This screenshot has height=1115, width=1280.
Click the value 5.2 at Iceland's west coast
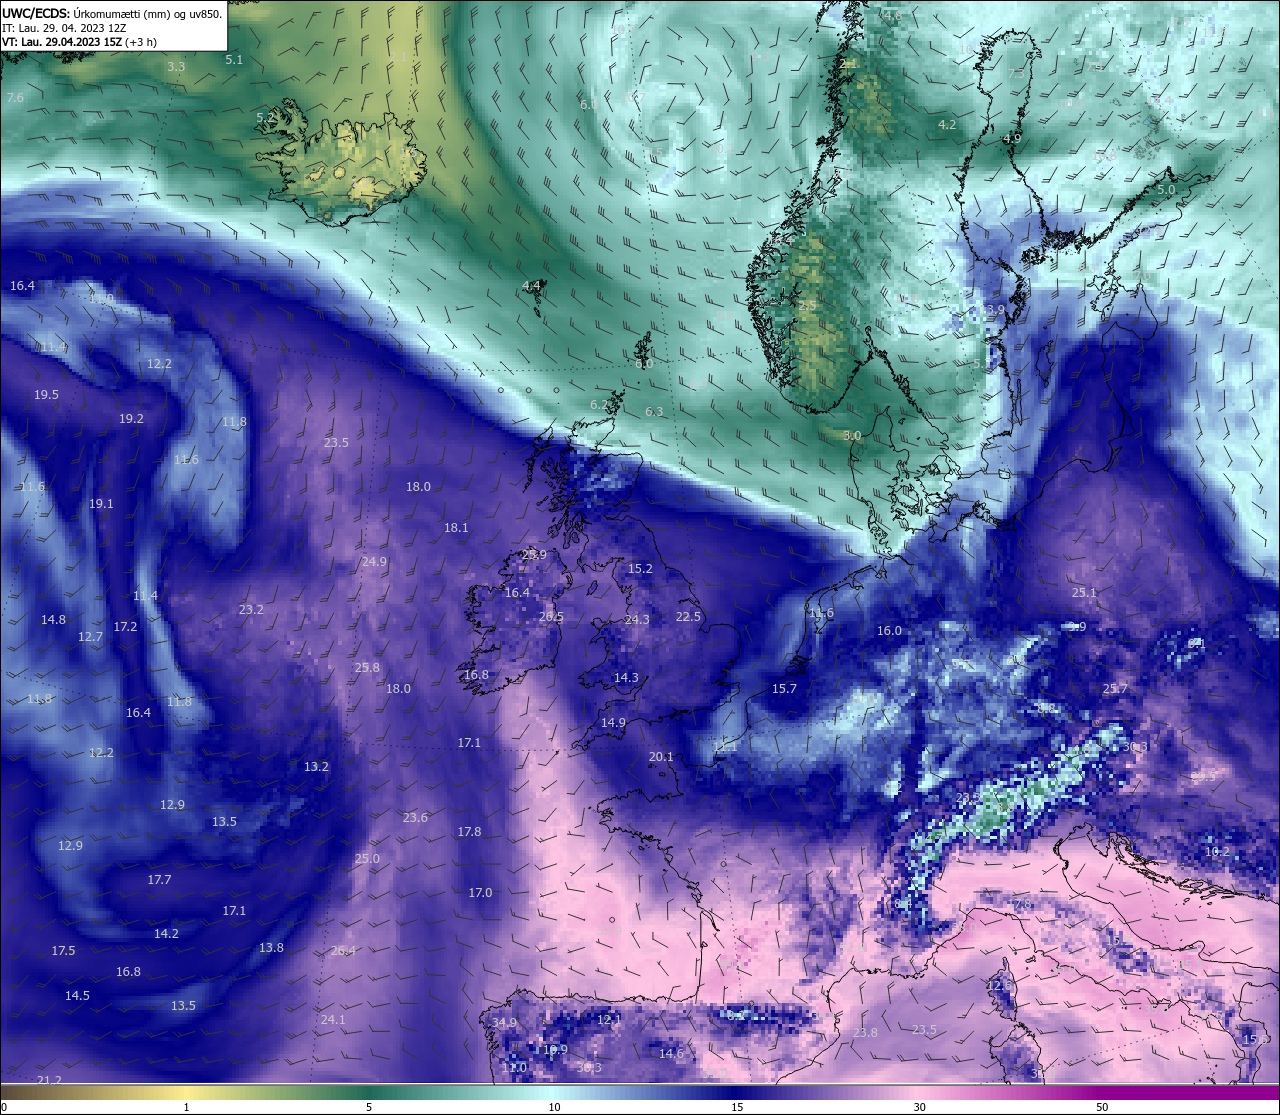click(x=265, y=118)
